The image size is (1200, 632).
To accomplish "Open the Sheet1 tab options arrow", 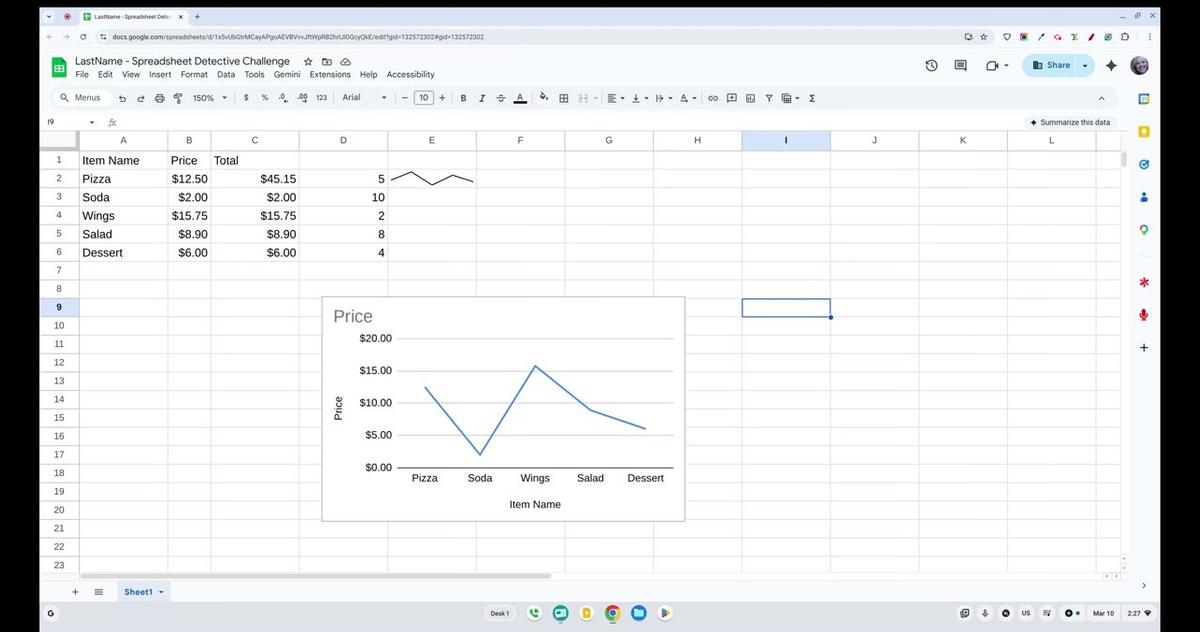I will pos(162,592).
